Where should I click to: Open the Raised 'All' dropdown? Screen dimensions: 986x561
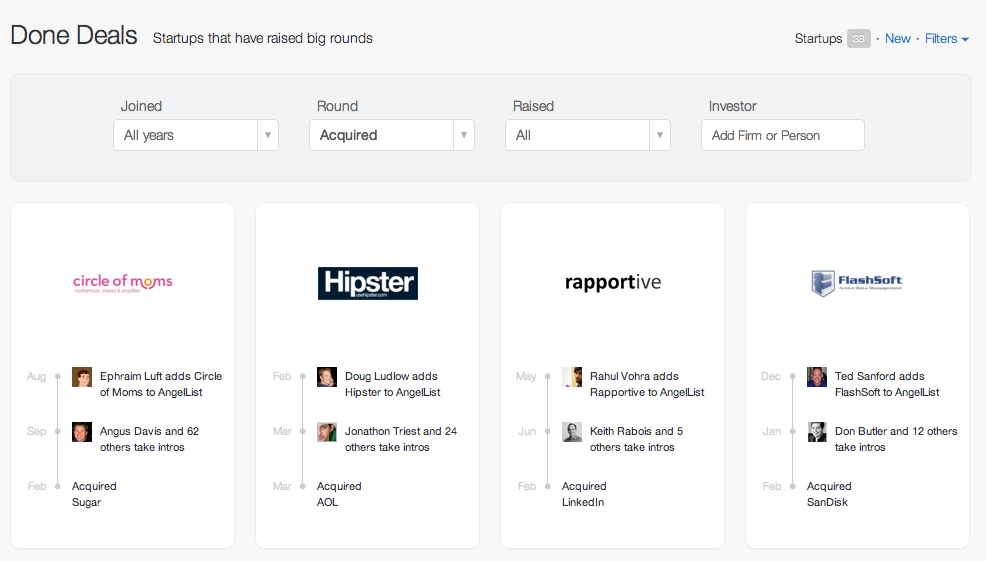(588, 135)
